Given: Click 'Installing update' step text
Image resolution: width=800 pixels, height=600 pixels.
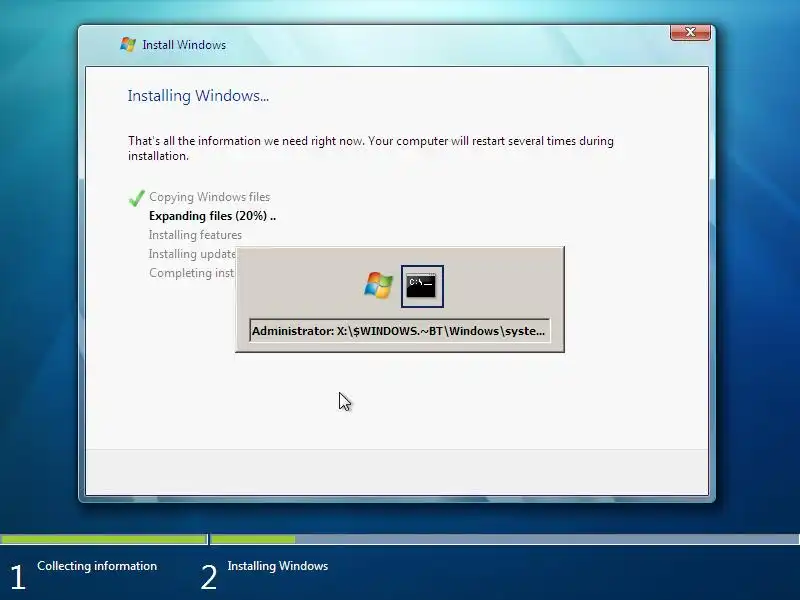Looking at the screenshot, I should 192,254.
